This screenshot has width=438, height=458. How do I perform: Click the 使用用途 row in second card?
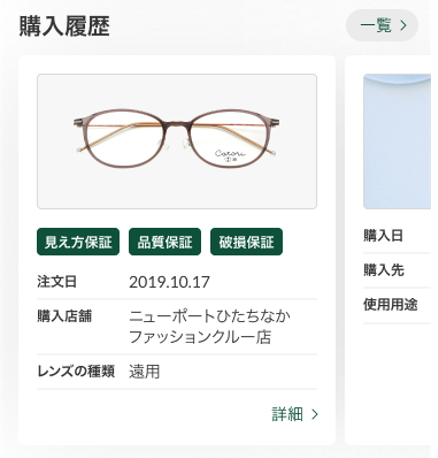click(397, 305)
